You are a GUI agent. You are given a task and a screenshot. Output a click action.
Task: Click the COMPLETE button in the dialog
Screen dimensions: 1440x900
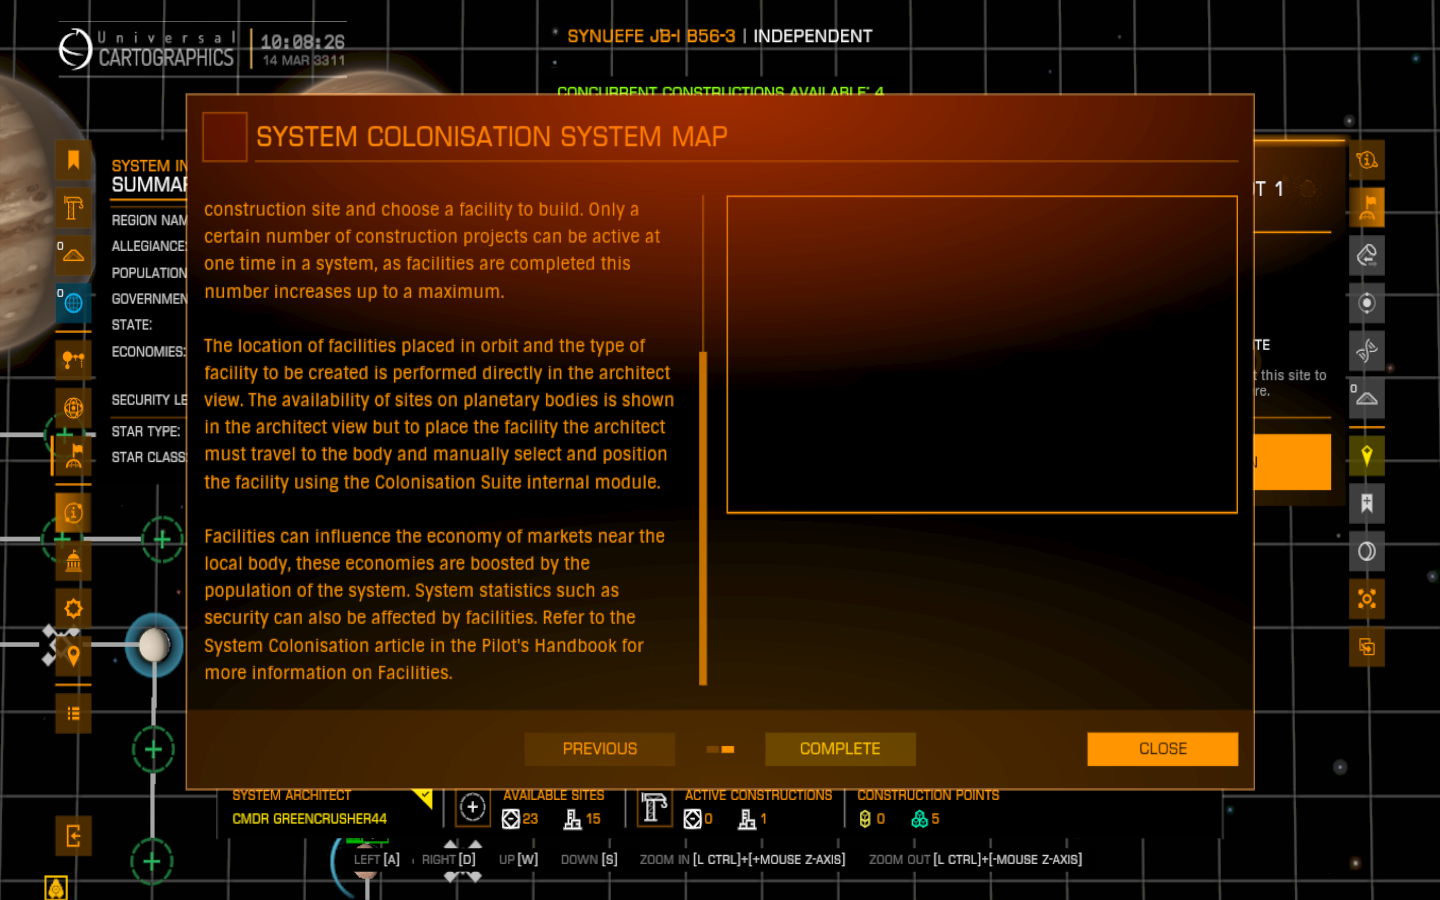tap(840, 749)
